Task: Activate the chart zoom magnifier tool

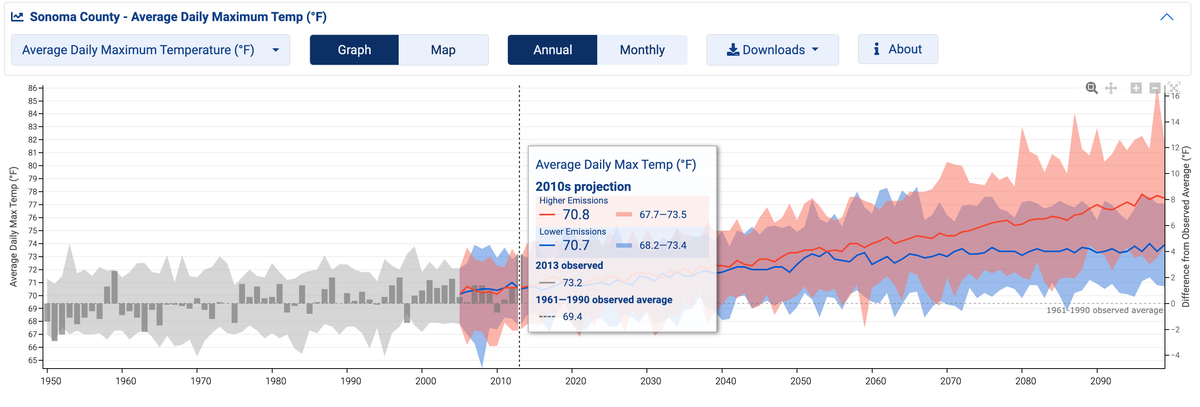Action: 1092,88
